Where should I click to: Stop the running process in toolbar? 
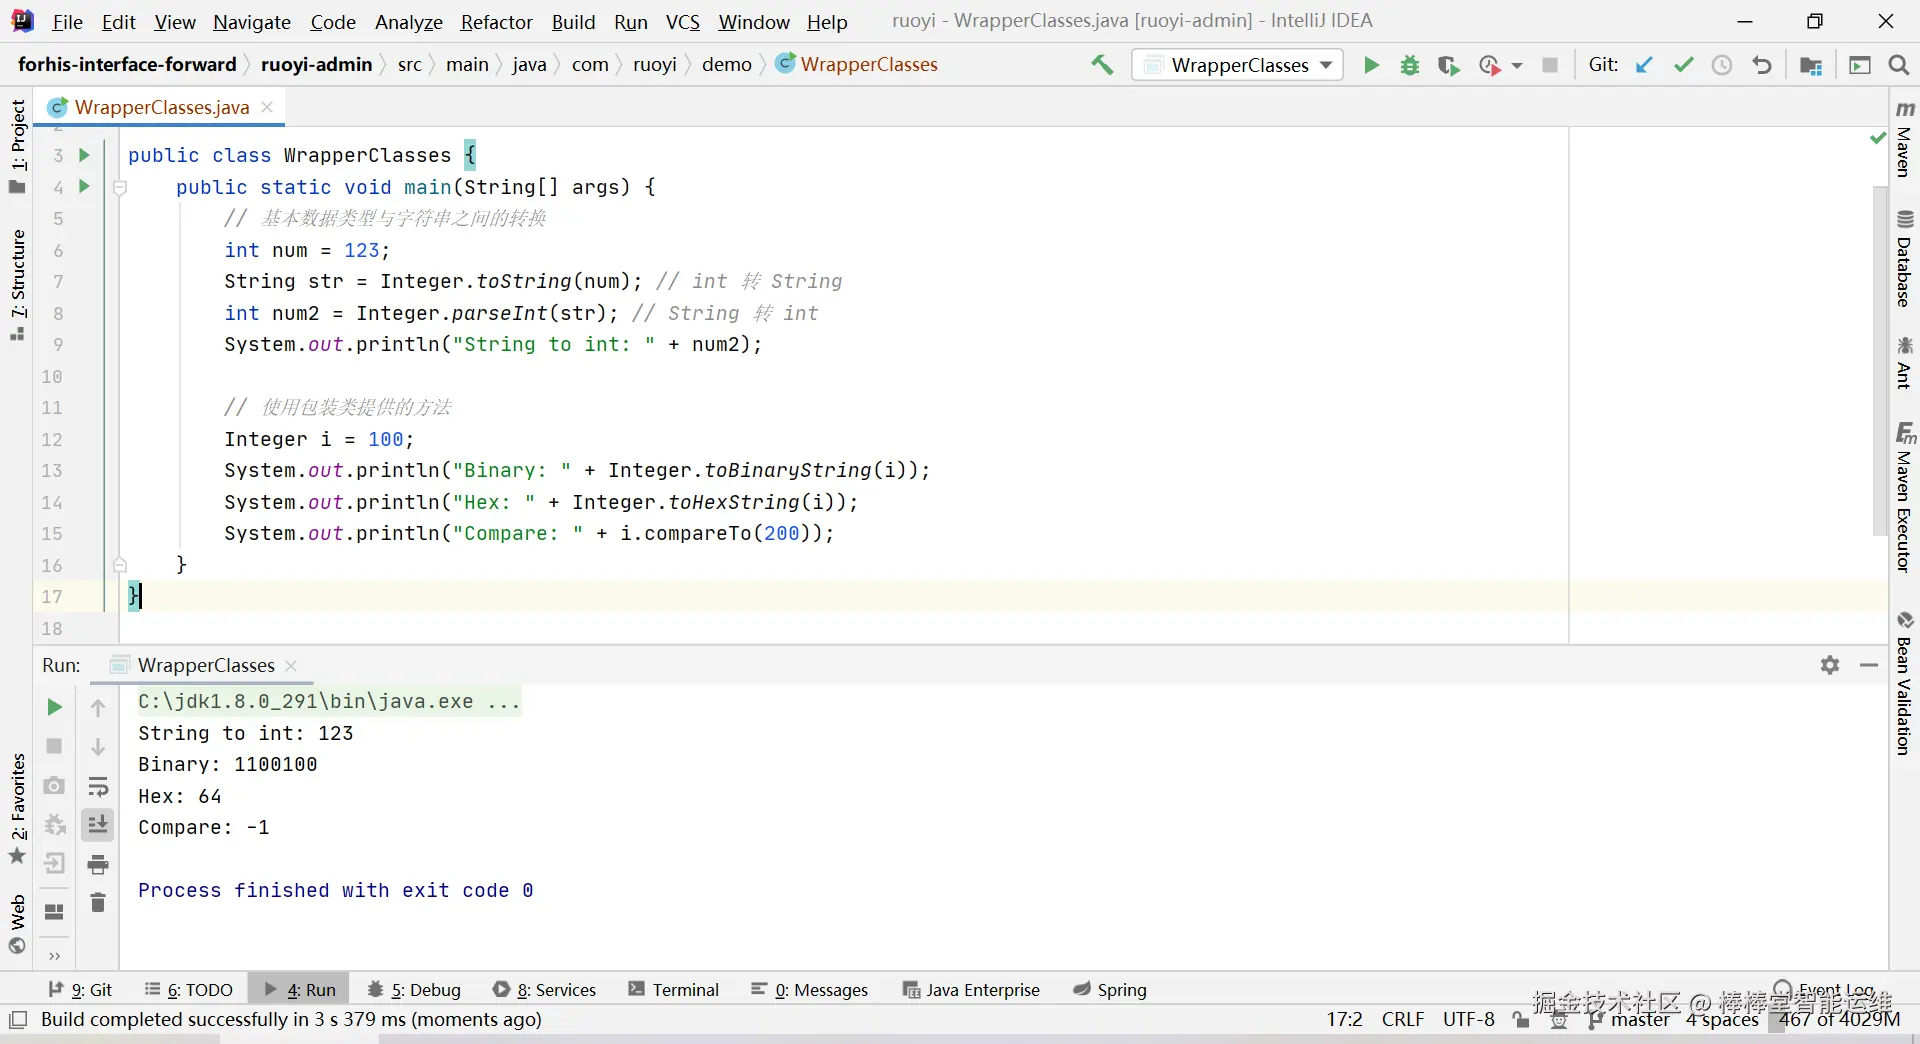[1550, 65]
